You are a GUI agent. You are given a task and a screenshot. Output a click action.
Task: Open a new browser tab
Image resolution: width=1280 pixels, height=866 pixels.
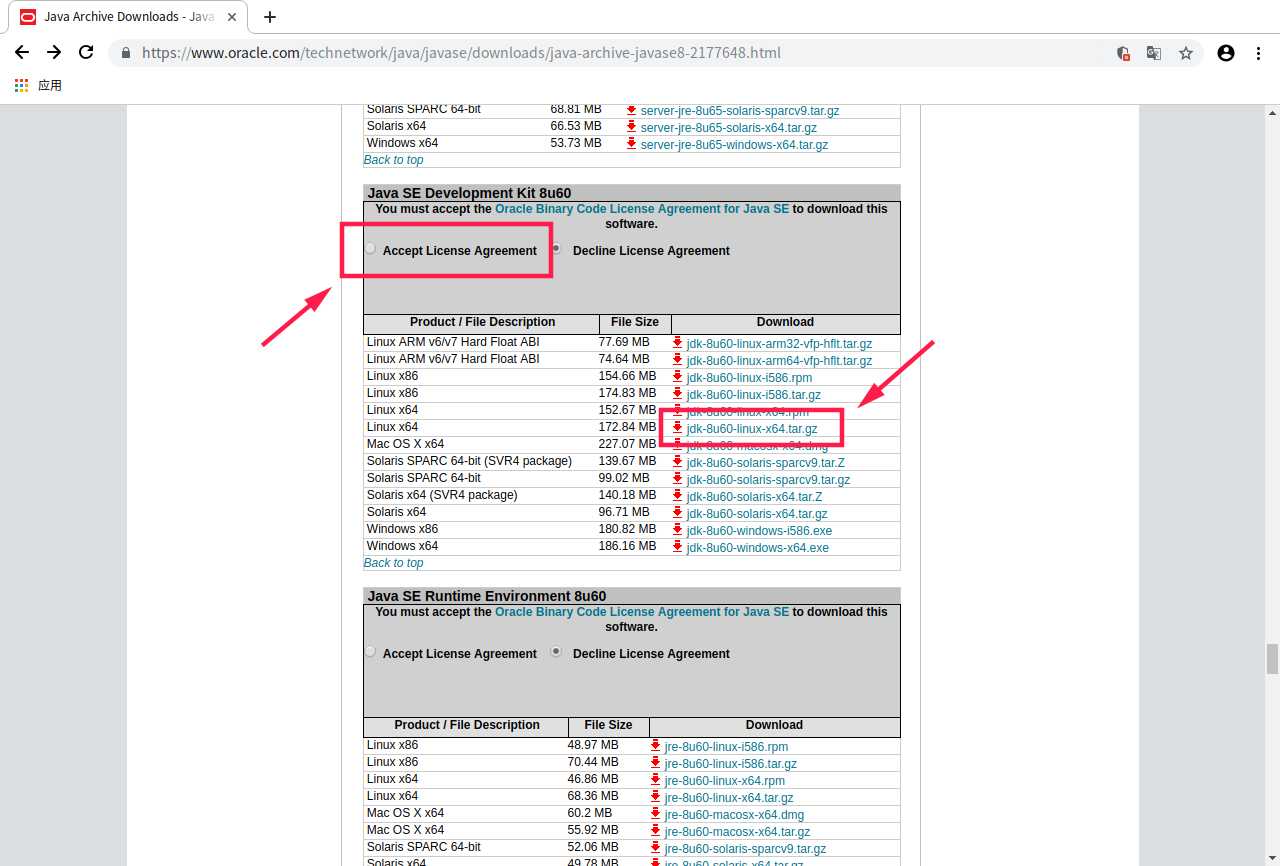click(270, 17)
